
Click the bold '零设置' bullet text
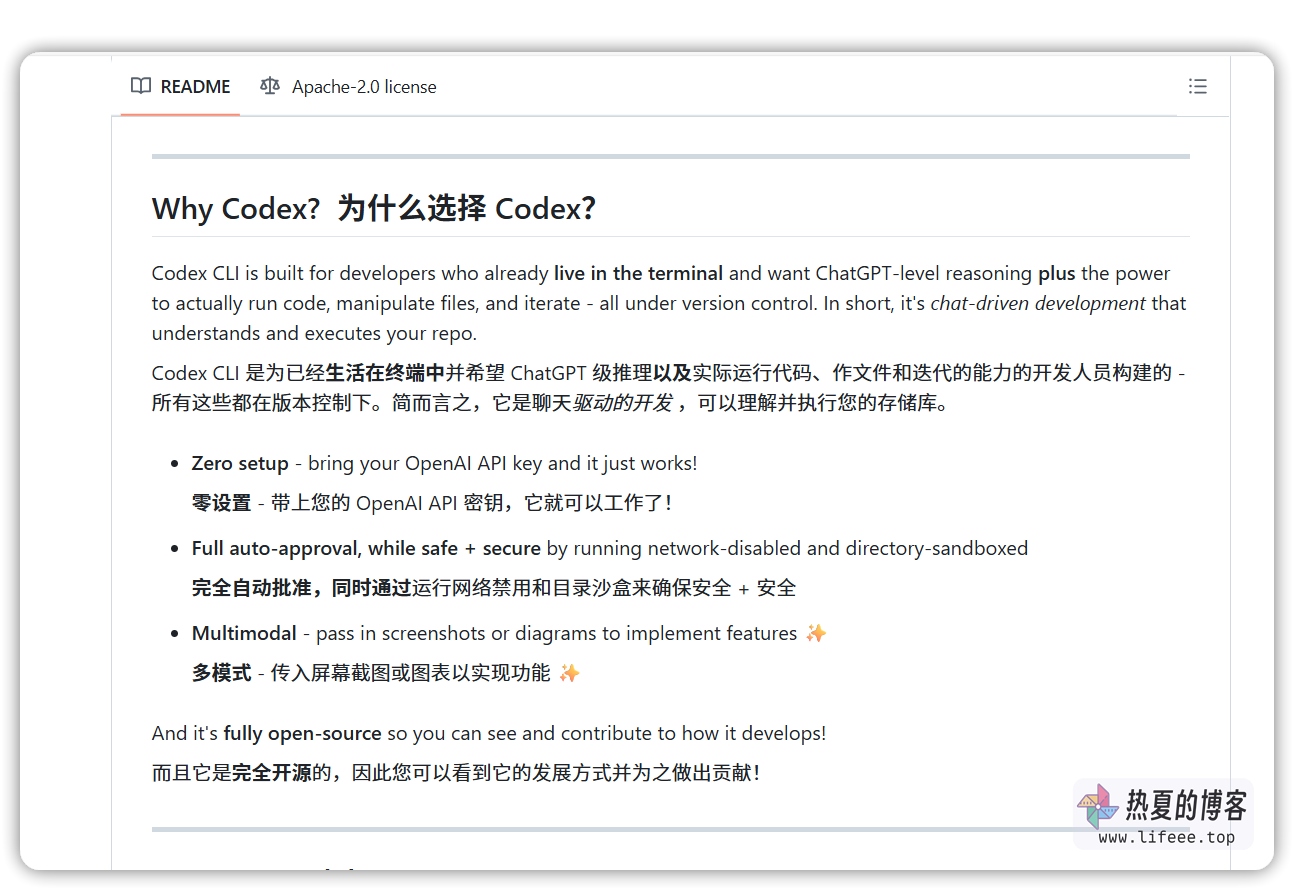point(221,503)
